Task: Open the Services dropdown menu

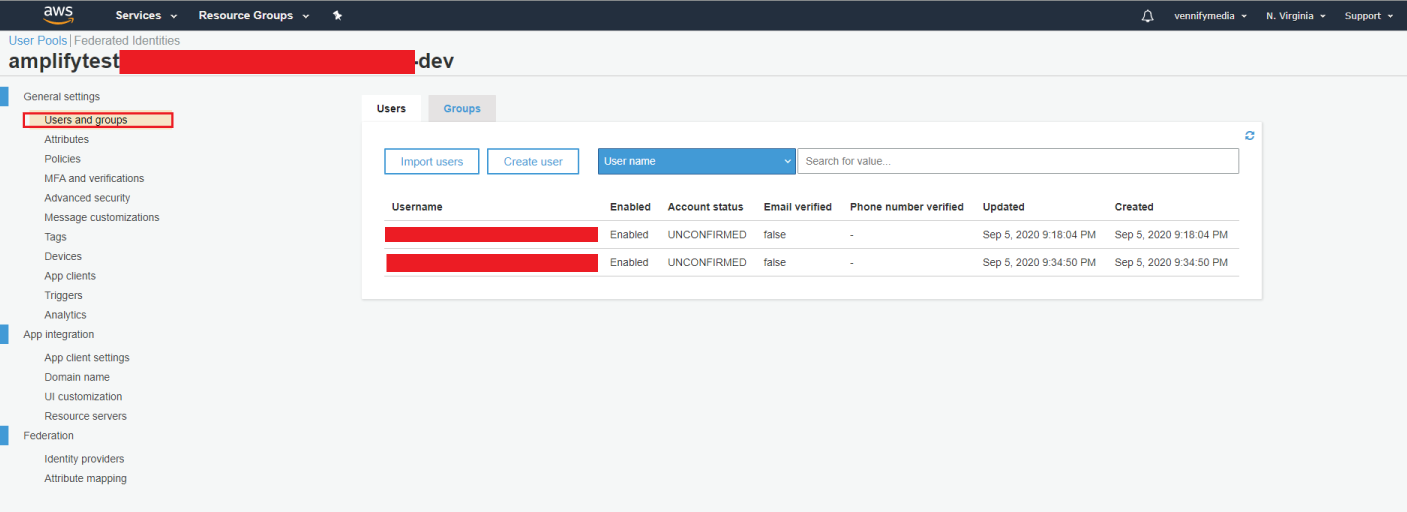Action: (146, 15)
